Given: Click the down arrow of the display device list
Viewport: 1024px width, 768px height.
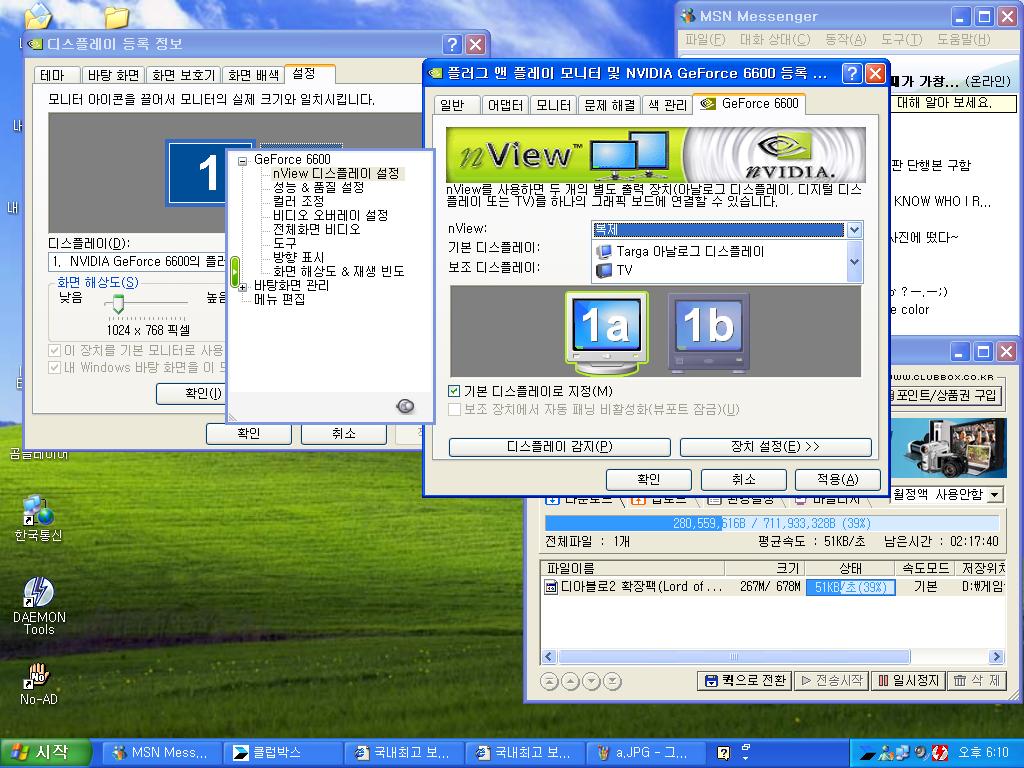Looking at the screenshot, I should click(854, 261).
